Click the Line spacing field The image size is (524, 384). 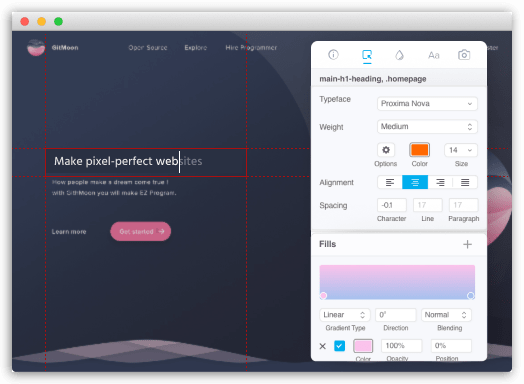[428, 205]
